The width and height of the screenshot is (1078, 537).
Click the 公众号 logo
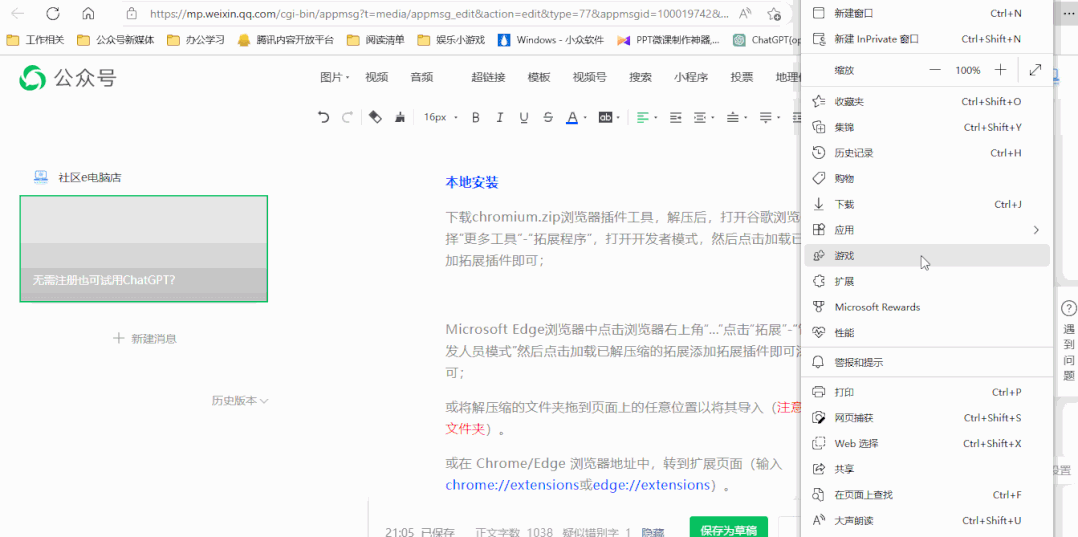pos(67,78)
